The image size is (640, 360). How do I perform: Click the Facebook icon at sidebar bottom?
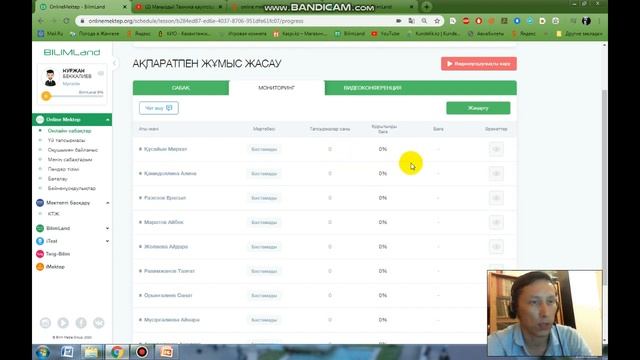coord(81,323)
